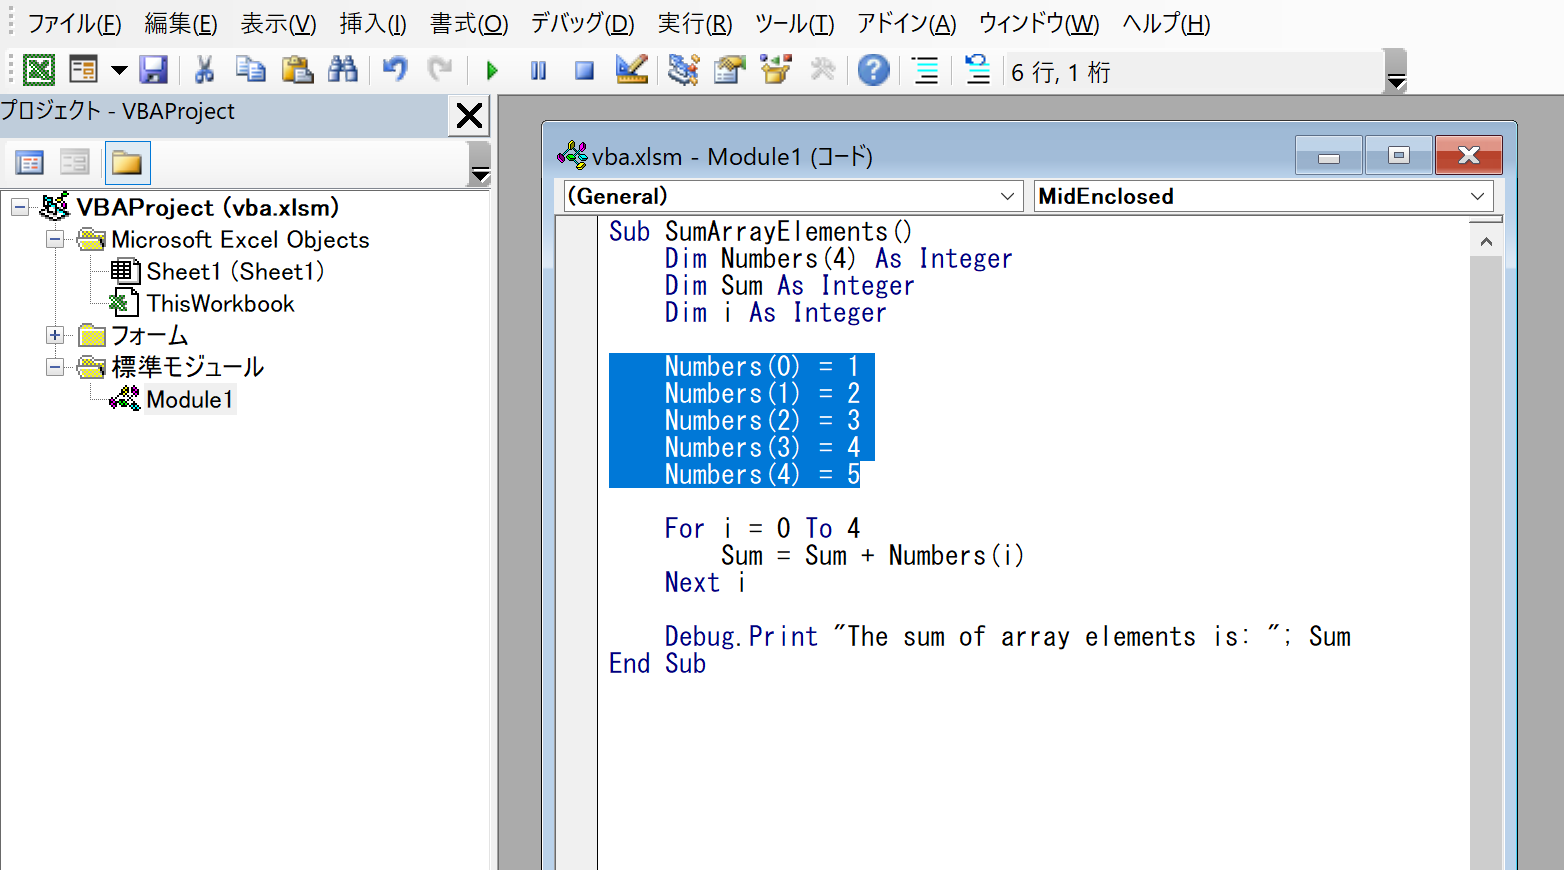The width and height of the screenshot is (1564, 870).
Task: Open the 挿入(I) menu
Action: (x=373, y=23)
